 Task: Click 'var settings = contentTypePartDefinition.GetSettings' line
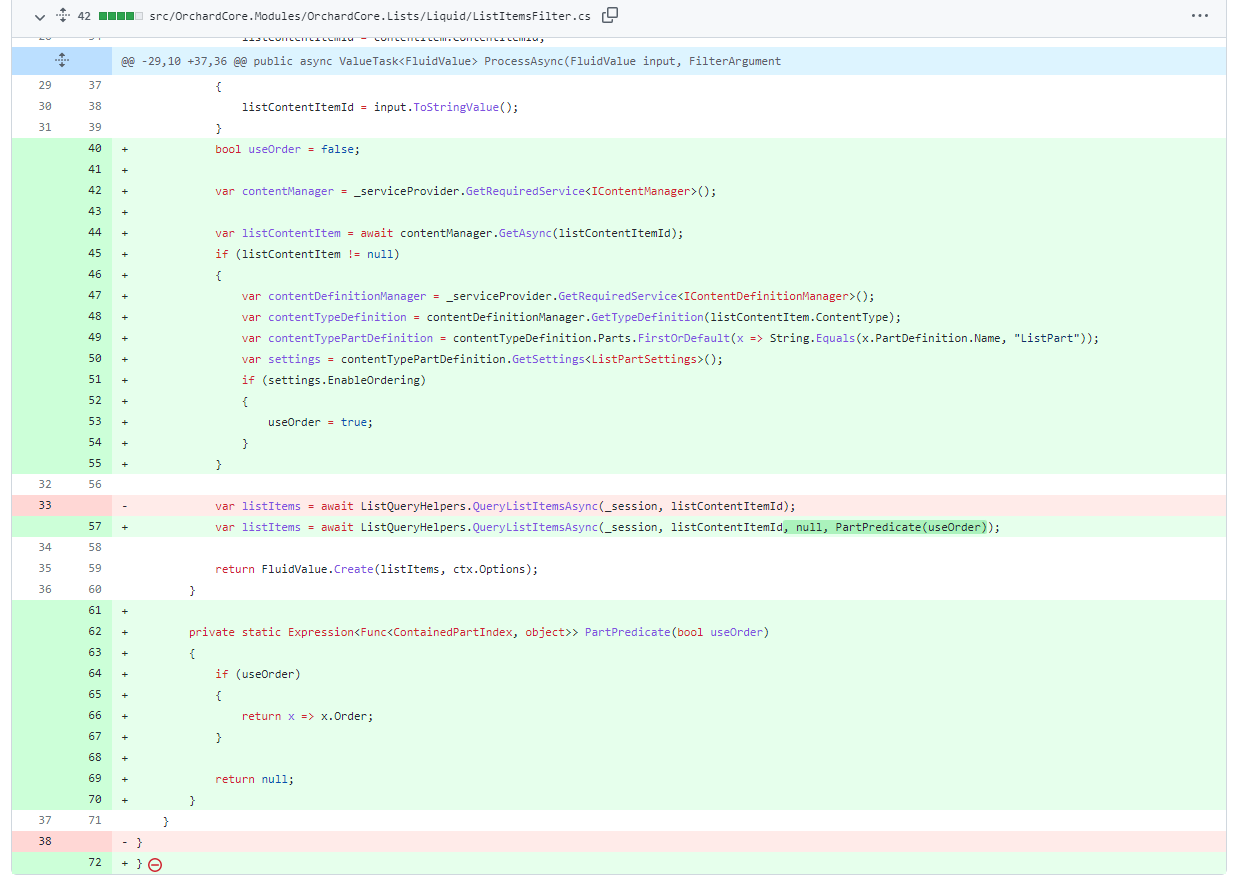point(482,359)
